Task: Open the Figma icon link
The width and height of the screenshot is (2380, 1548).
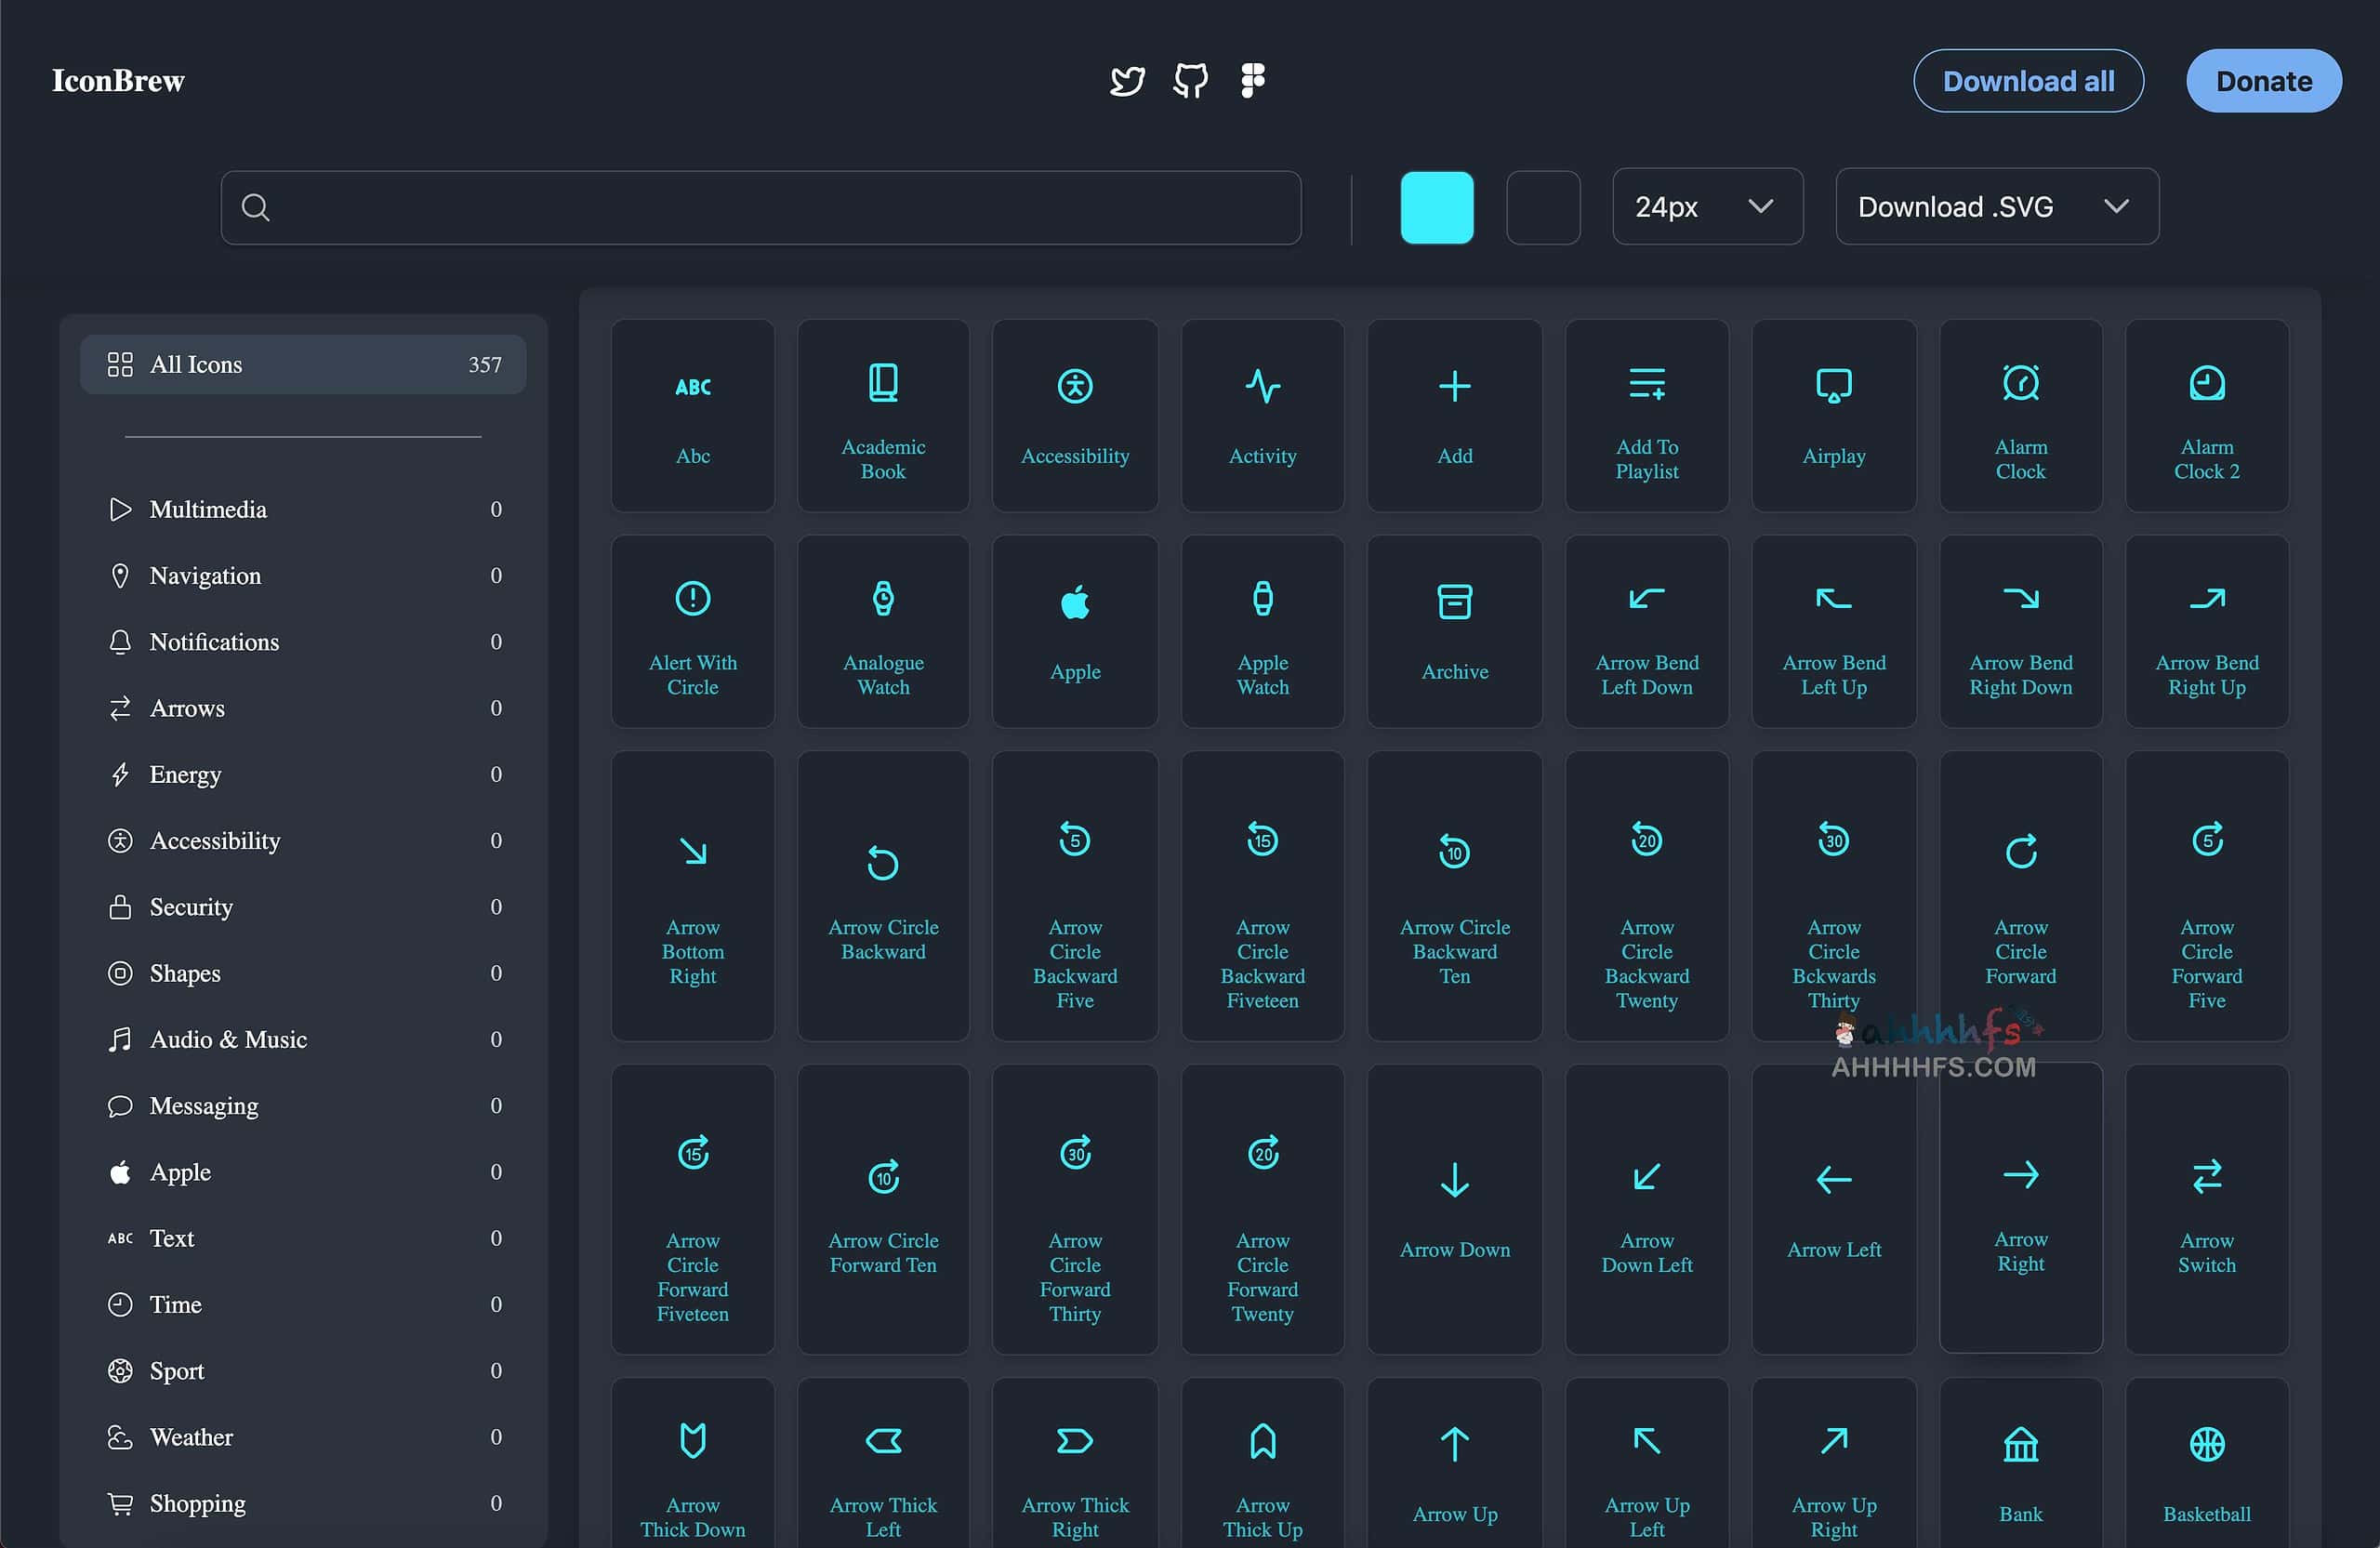Action: tap(1251, 80)
